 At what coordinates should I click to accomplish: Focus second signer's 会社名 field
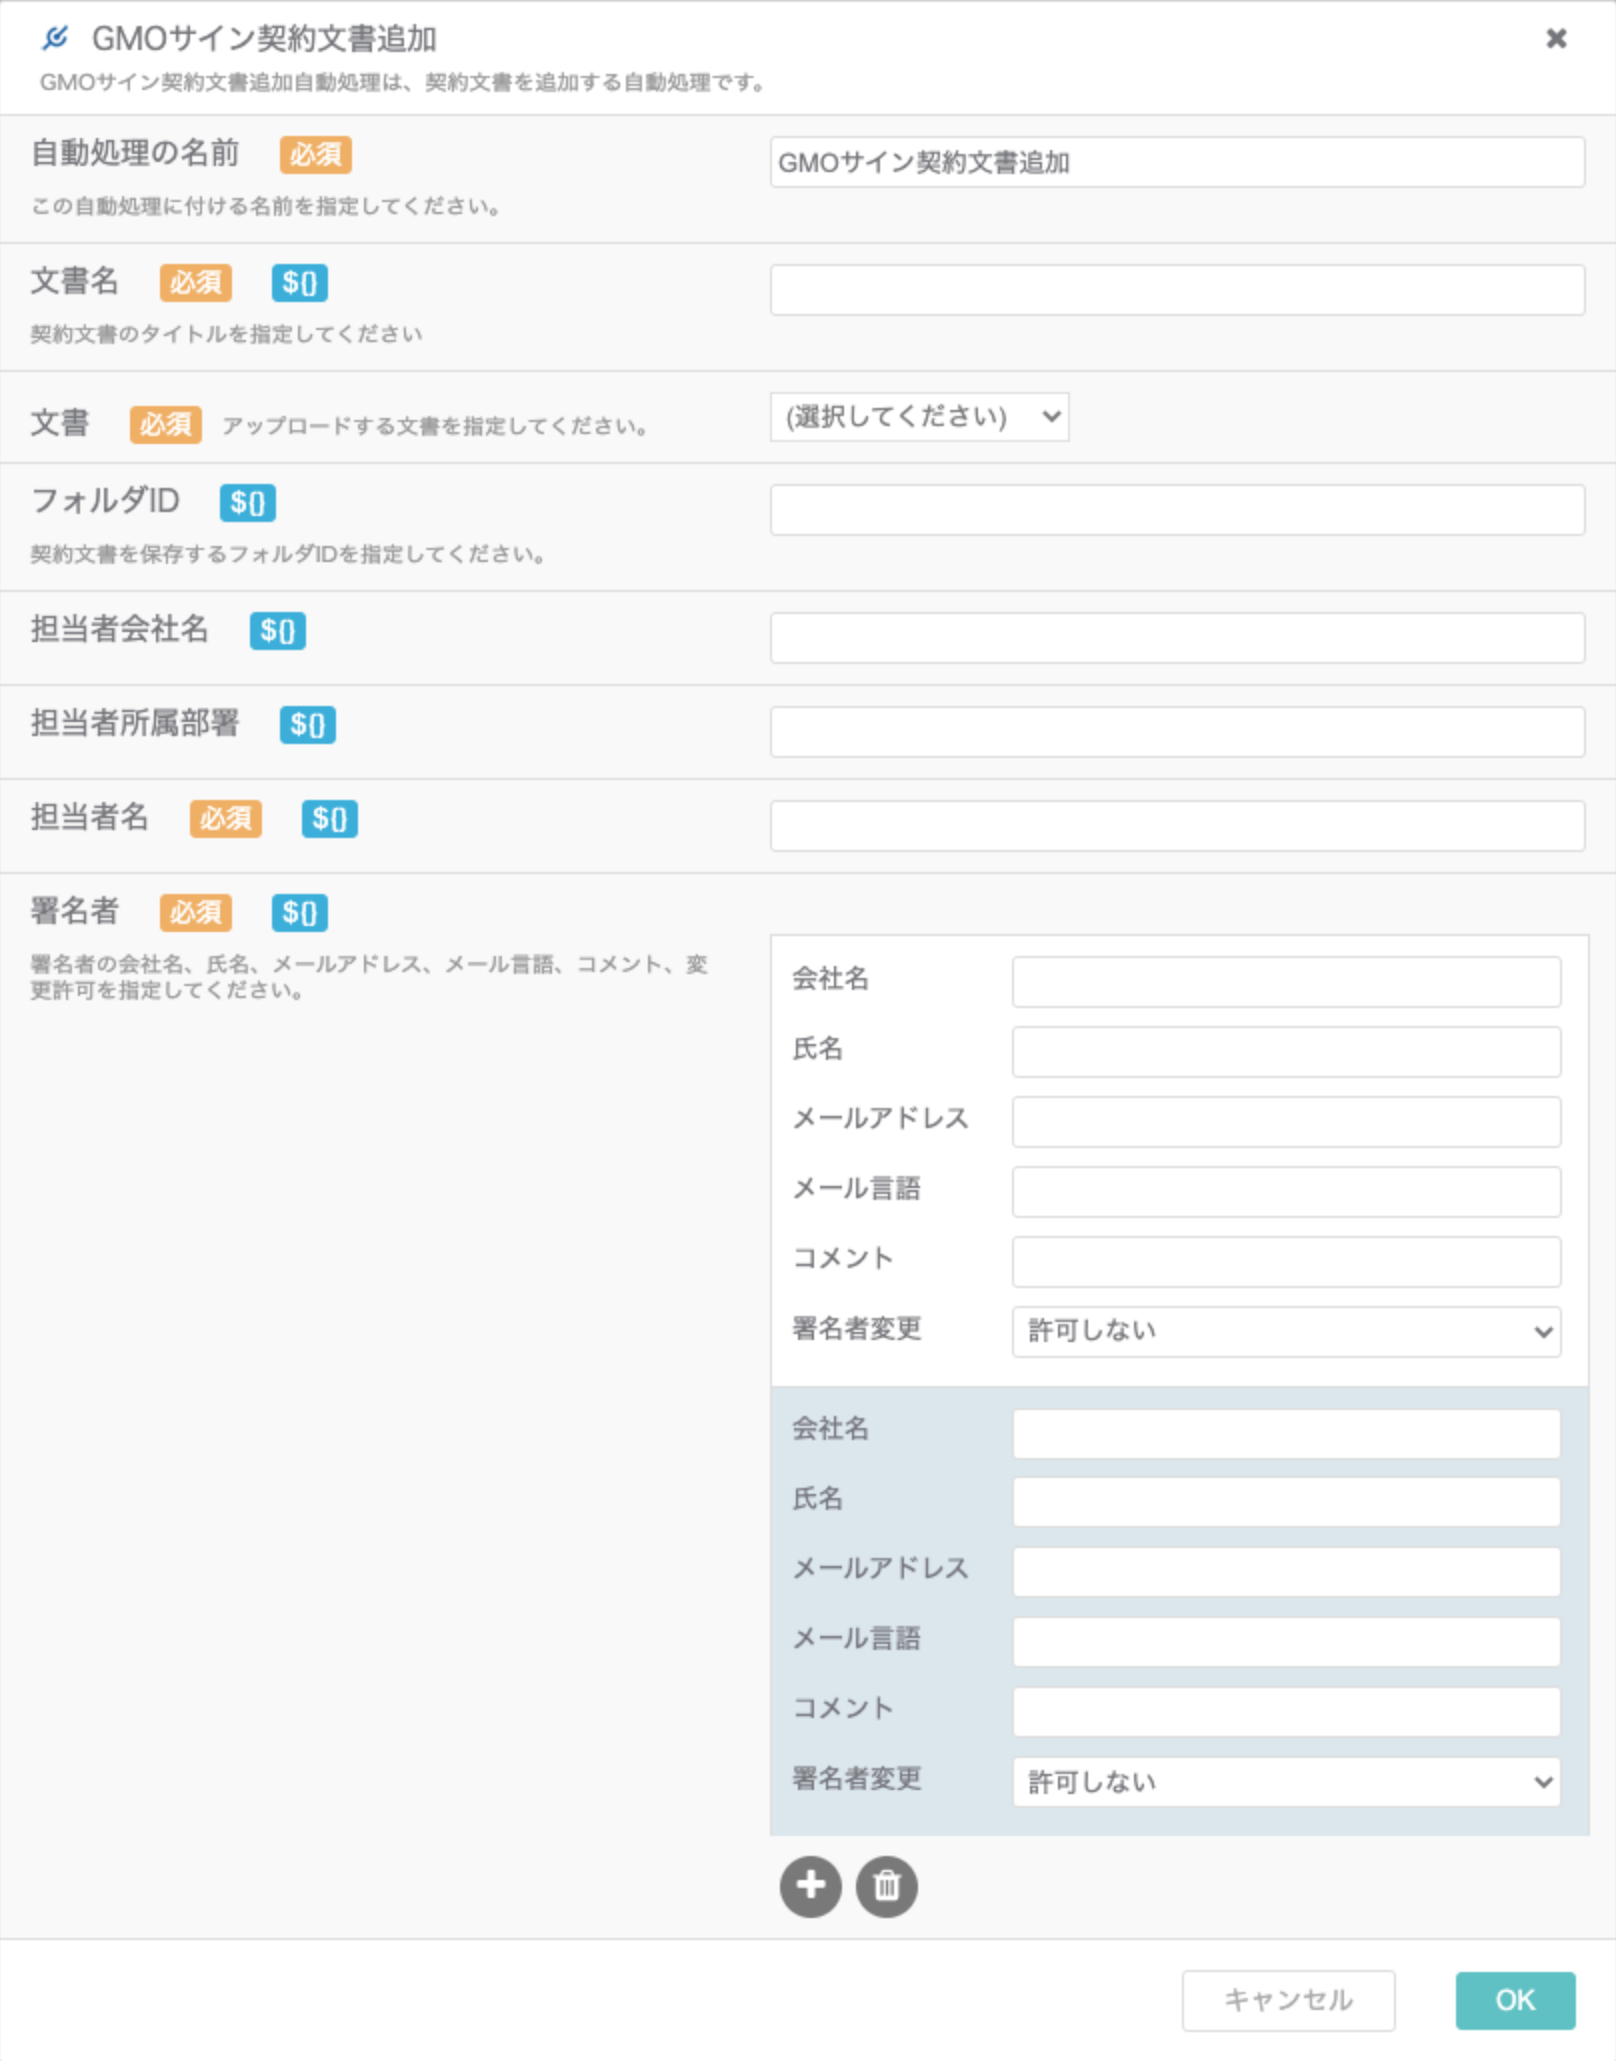pyautogui.click(x=1286, y=1434)
